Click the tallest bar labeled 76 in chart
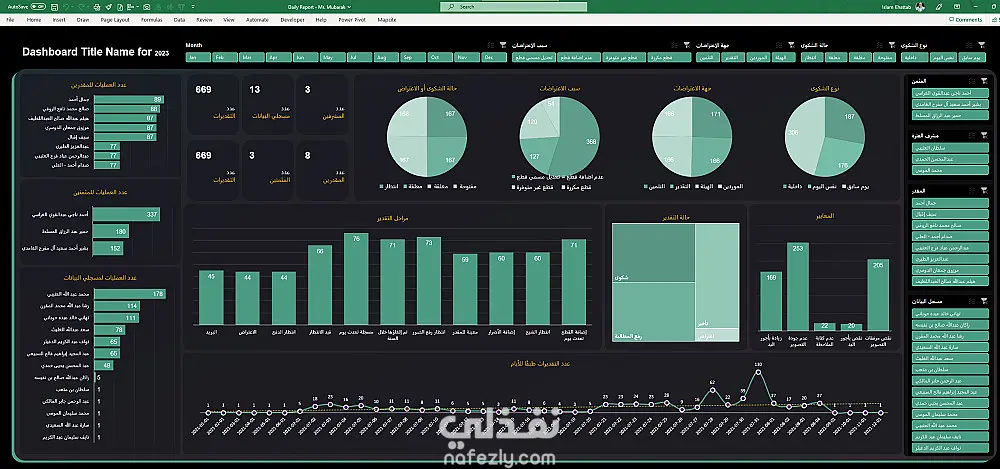Screen dimensions: 1000x469 click(x=356, y=278)
